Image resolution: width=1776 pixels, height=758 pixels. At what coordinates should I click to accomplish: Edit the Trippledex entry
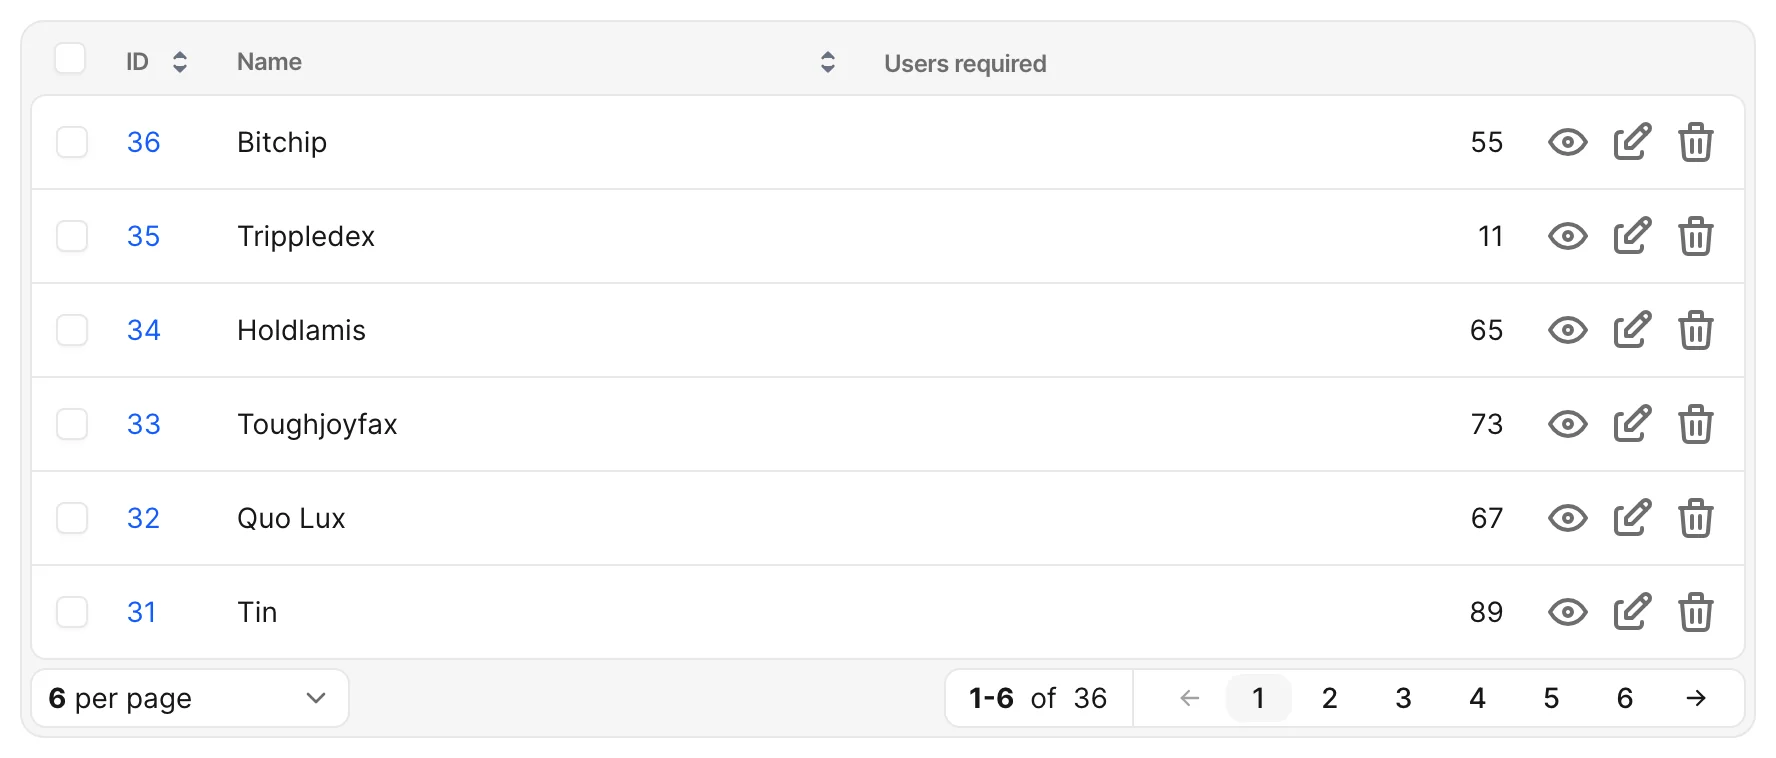tap(1632, 236)
